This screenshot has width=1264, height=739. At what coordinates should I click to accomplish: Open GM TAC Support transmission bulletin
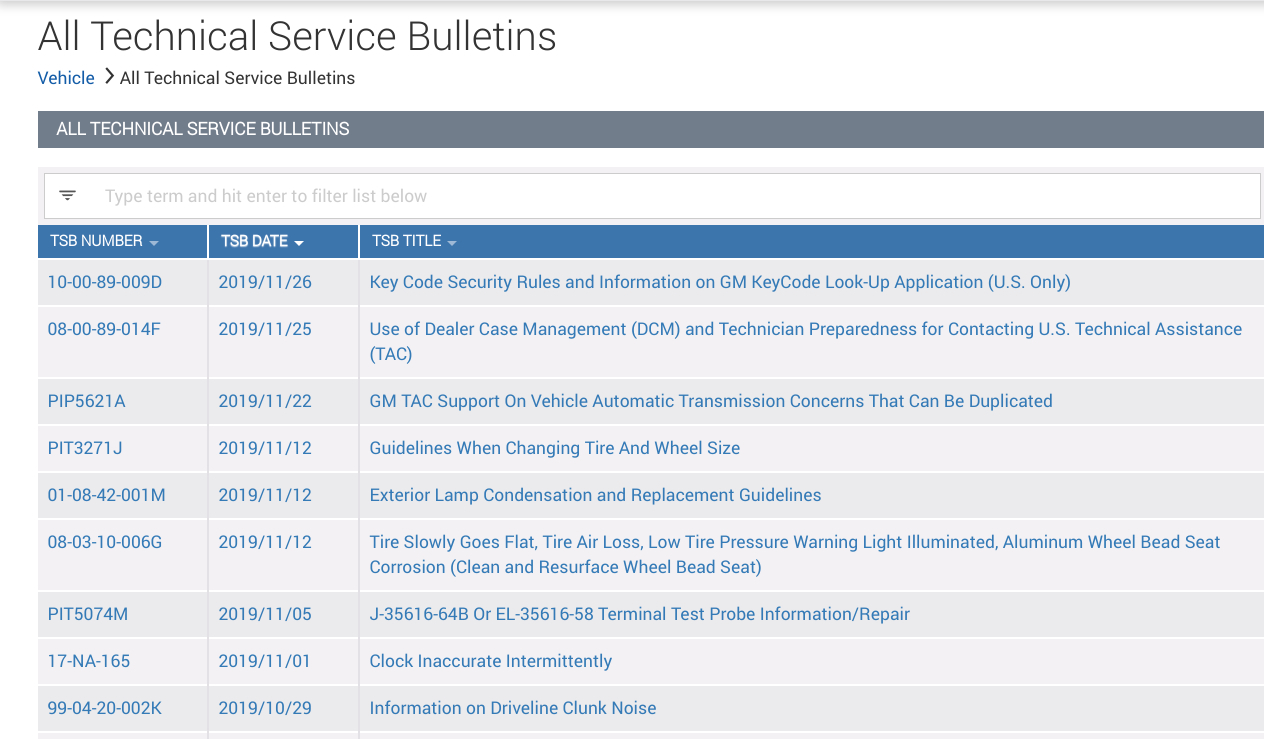[x=711, y=401]
